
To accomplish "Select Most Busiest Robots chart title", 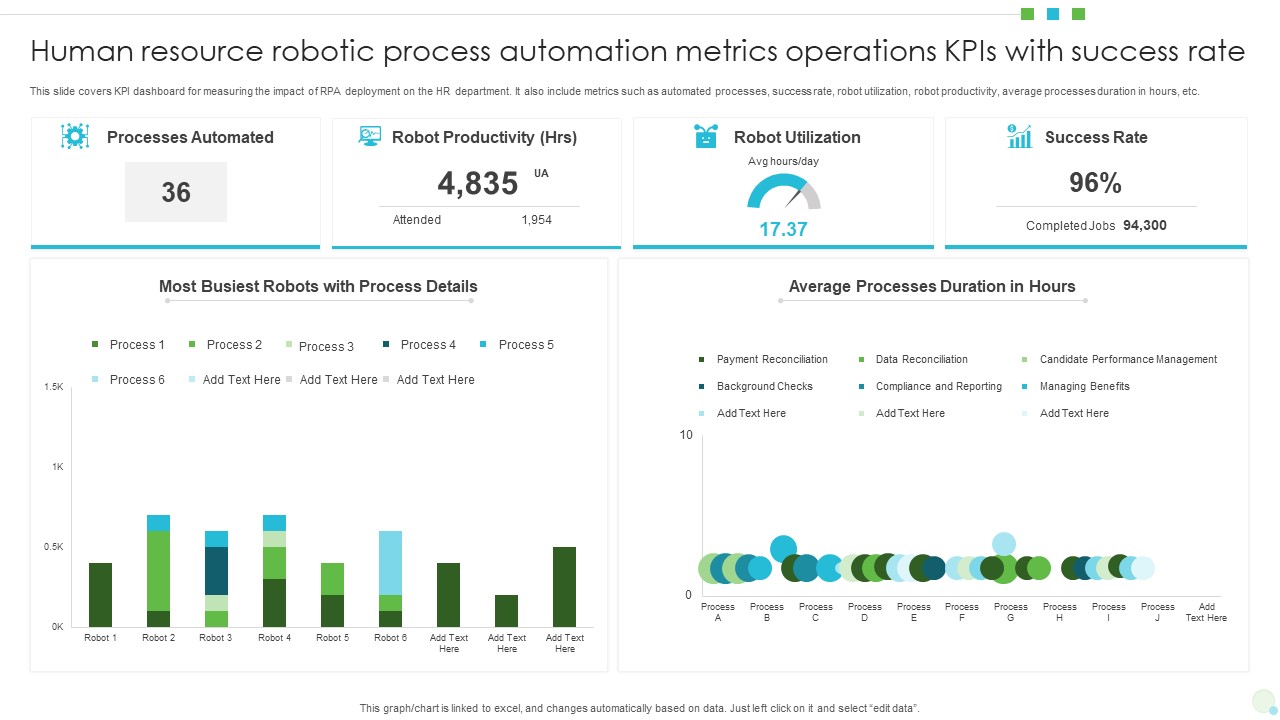I will tap(318, 287).
